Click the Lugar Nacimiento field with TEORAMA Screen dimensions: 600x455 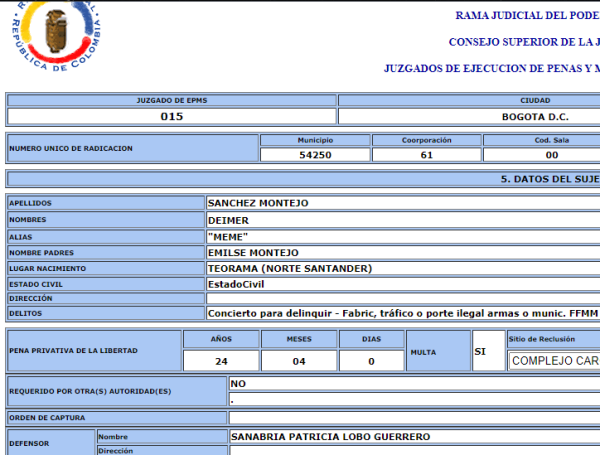[x=400, y=269]
